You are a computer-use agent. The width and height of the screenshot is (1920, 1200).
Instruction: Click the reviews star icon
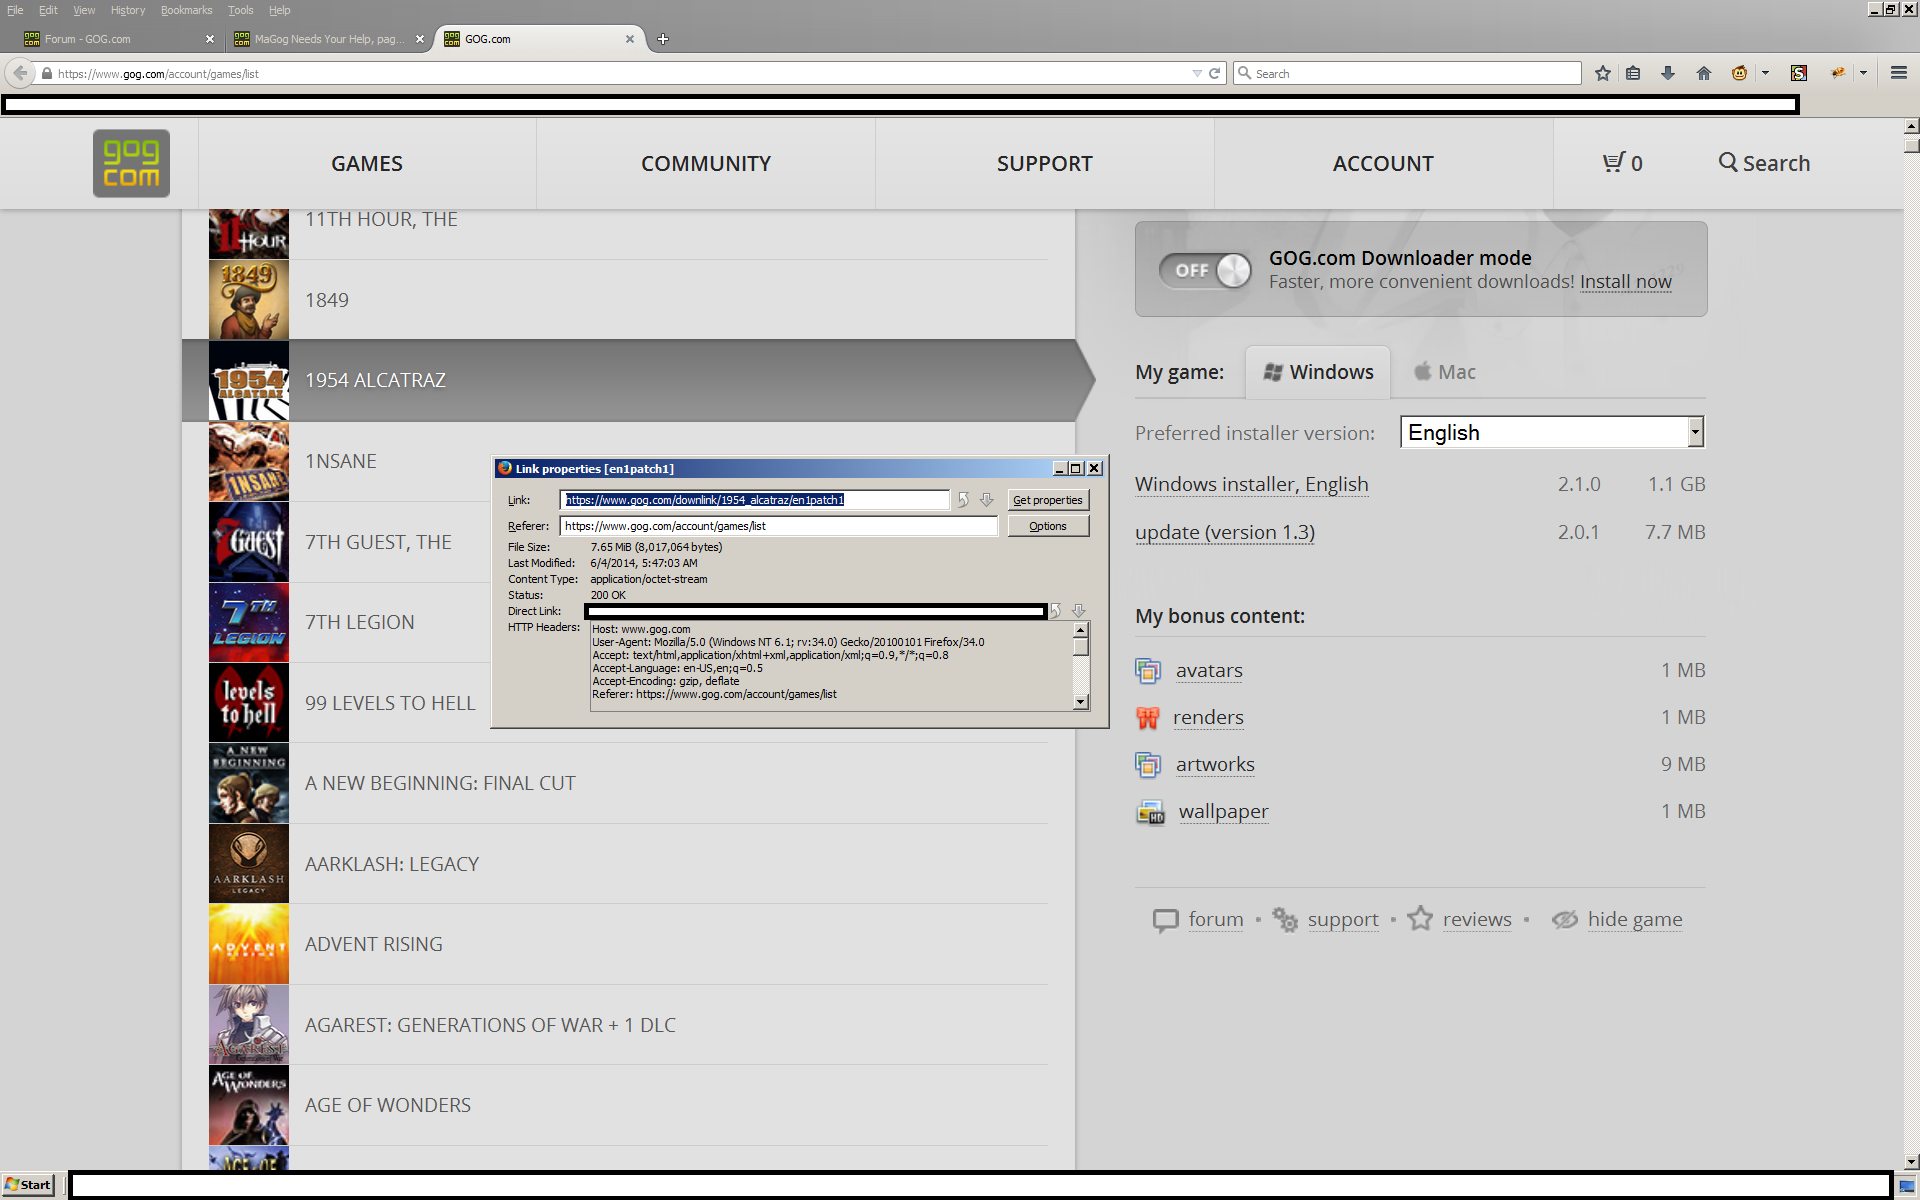click(x=1420, y=918)
